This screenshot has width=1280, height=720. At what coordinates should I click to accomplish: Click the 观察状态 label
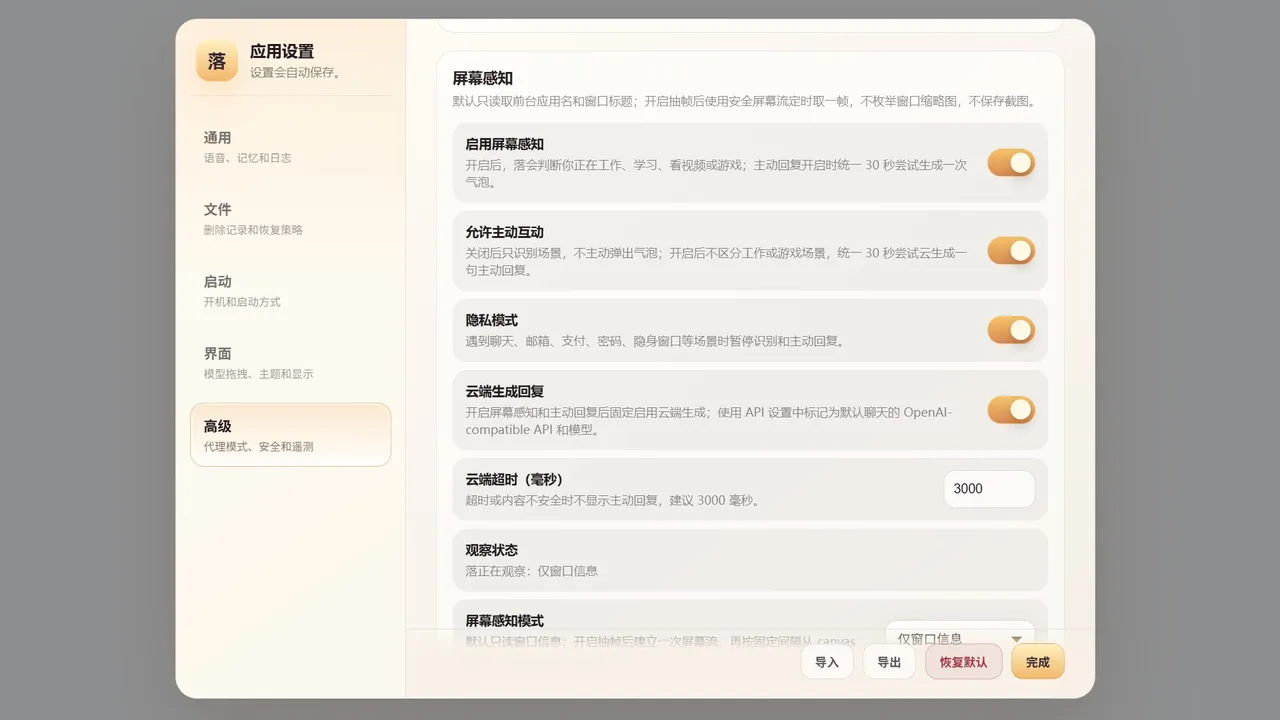492,550
